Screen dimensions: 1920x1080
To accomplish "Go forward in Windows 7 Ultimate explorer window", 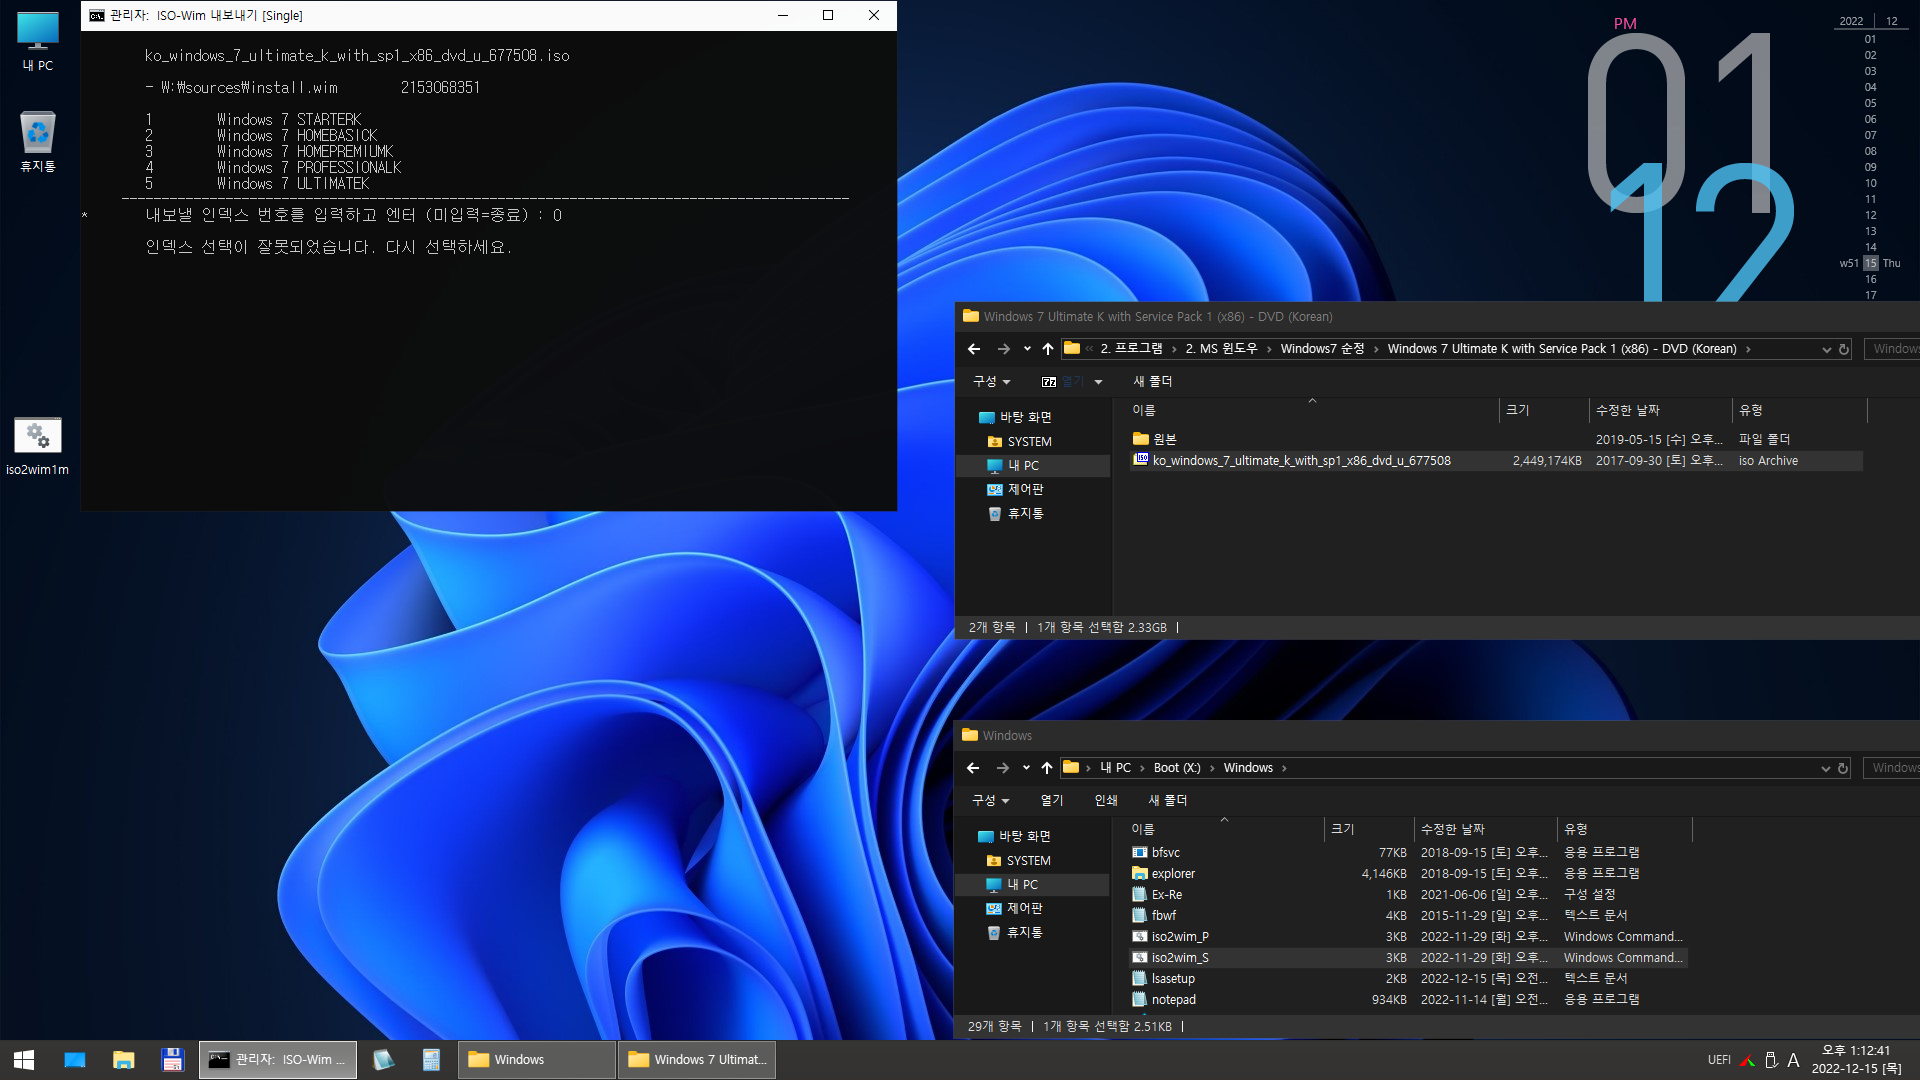I will pos(1003,349).
